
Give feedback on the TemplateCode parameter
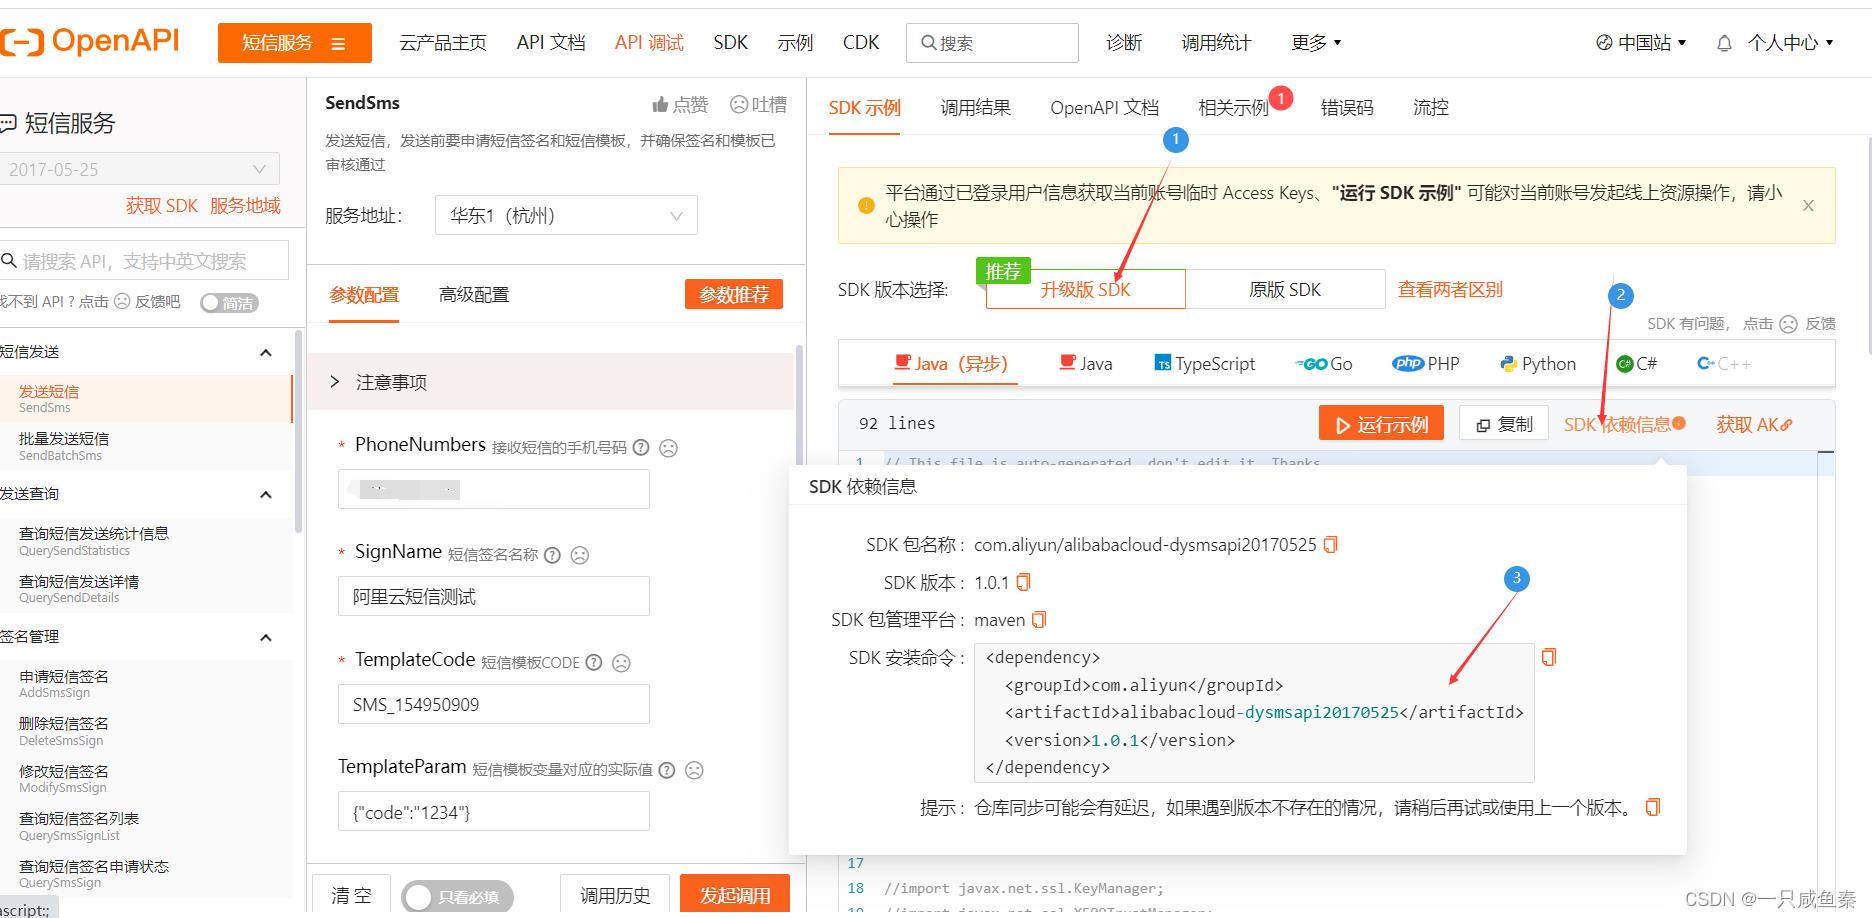point(621,663)
